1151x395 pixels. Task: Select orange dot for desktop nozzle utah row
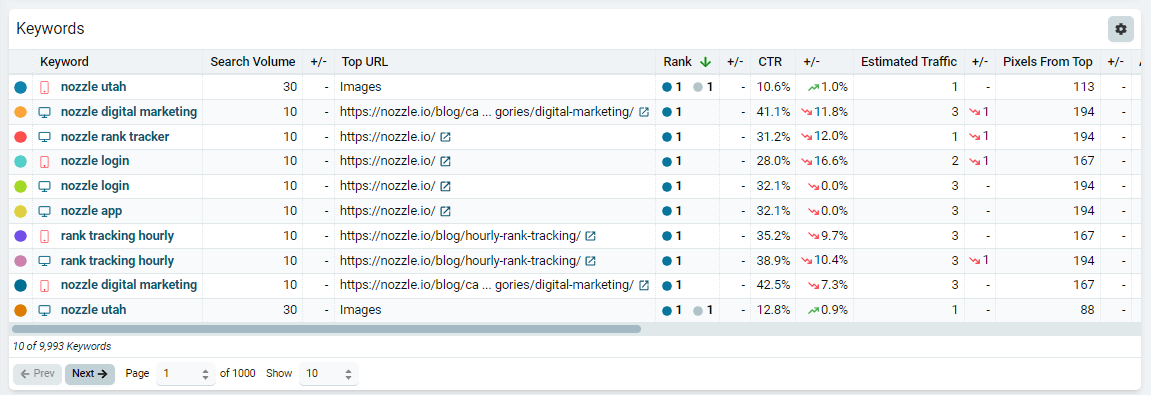[21, 311]
